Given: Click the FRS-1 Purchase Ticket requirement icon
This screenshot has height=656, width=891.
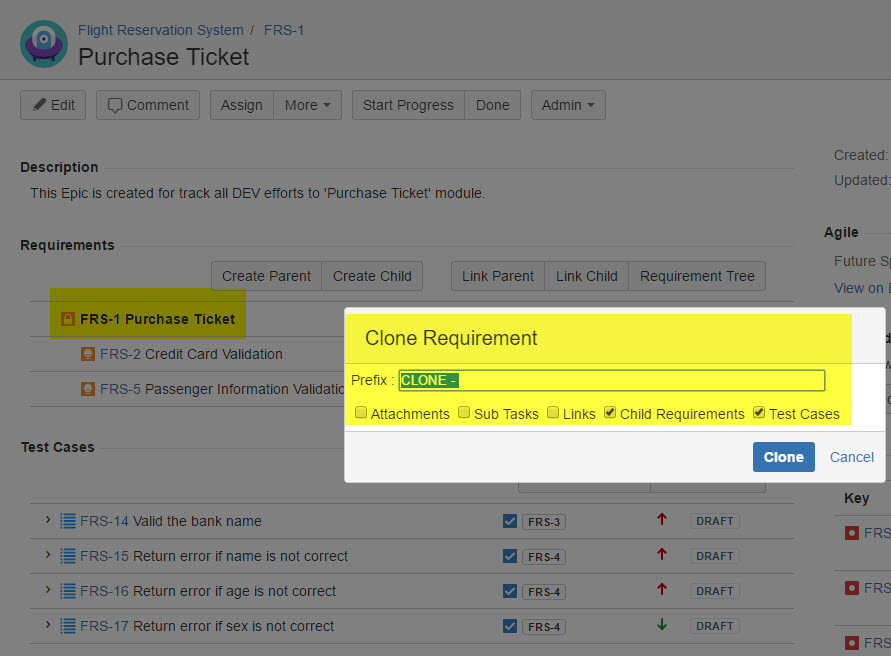Looking at the screenshot, I should click(67, 319).
